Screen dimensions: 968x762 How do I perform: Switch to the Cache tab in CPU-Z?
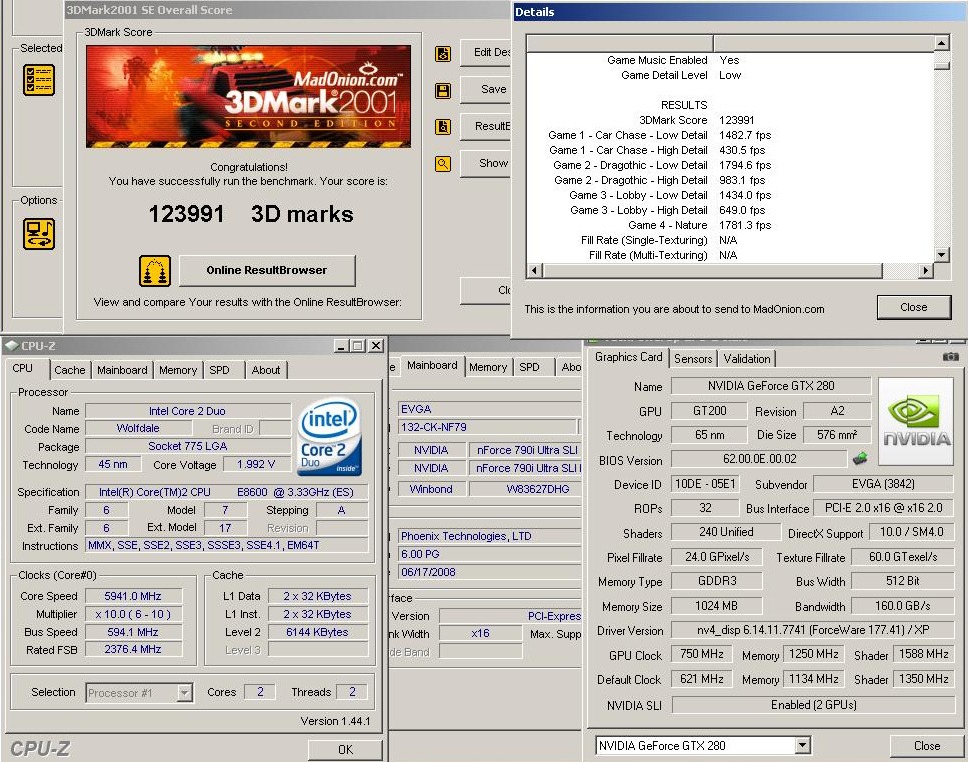click(x=70, y=370)
